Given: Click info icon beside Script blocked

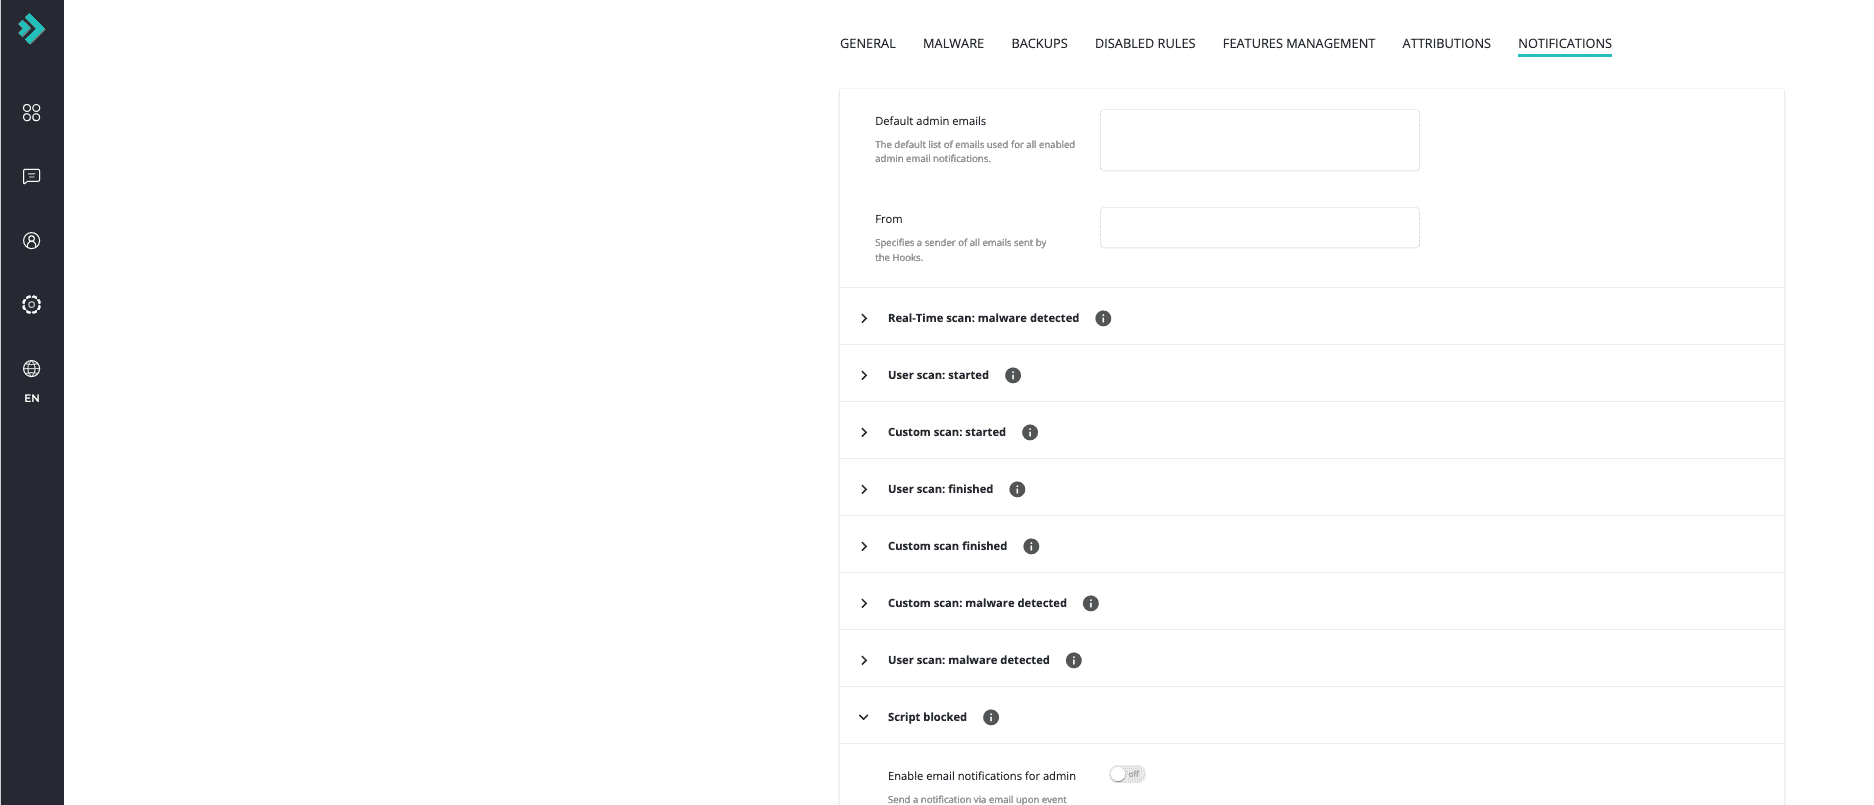Looking at the screenshot, I should click(x=991, y=717).
